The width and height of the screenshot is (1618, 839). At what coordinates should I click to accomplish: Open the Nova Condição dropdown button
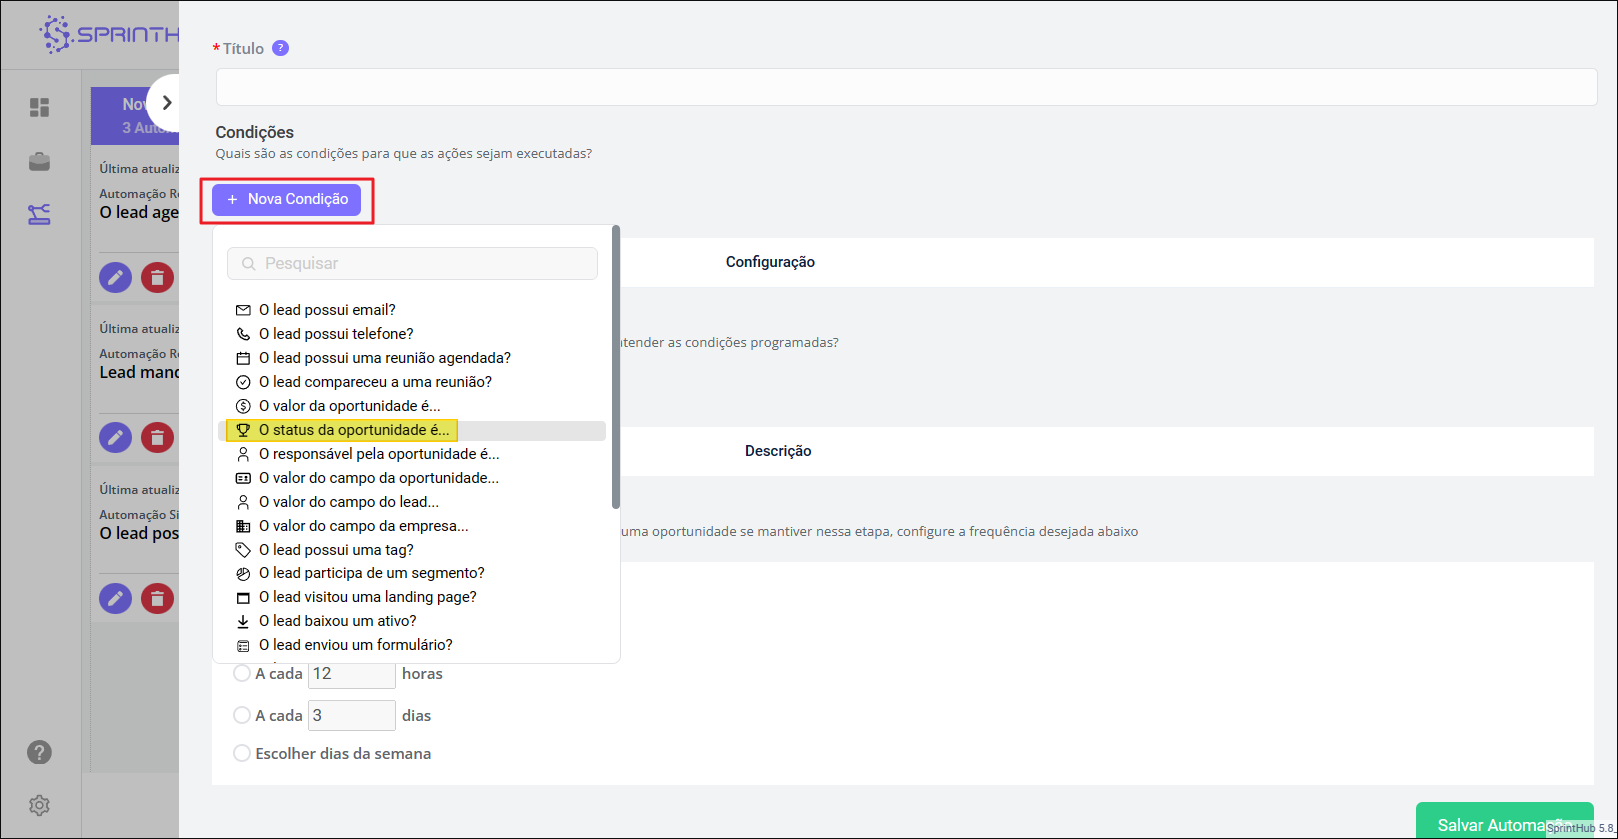tap(287, 199)
